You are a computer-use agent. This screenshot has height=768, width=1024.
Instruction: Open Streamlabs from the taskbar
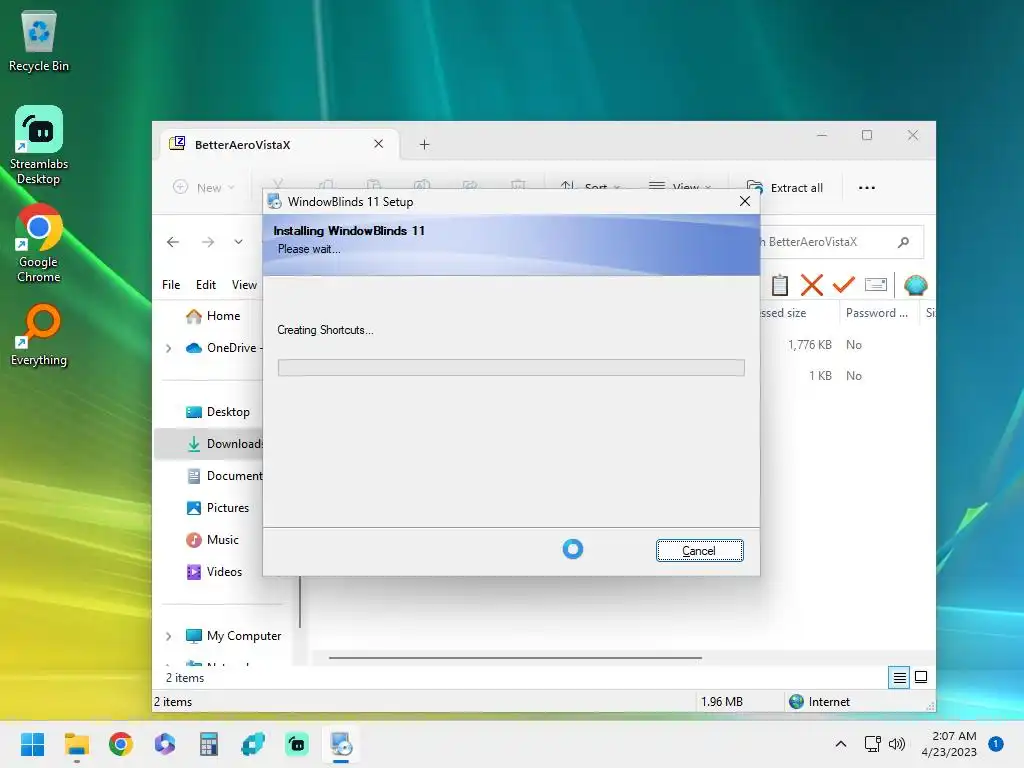click(296, 744)
